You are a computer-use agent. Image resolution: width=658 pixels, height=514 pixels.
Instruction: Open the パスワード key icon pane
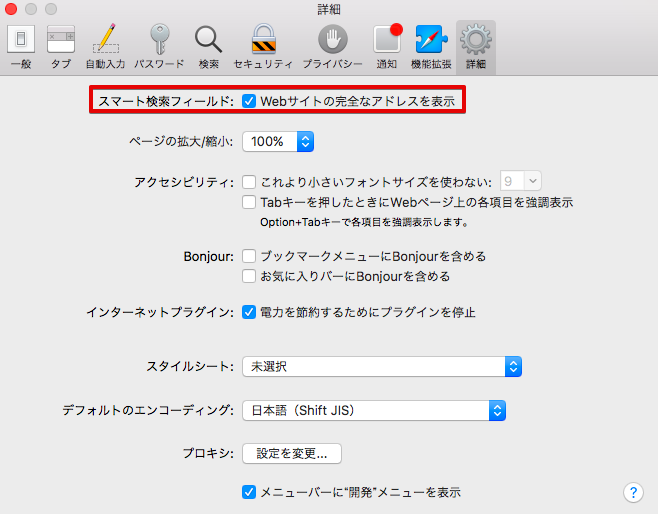pyautogui.click(x=159, y=46)
